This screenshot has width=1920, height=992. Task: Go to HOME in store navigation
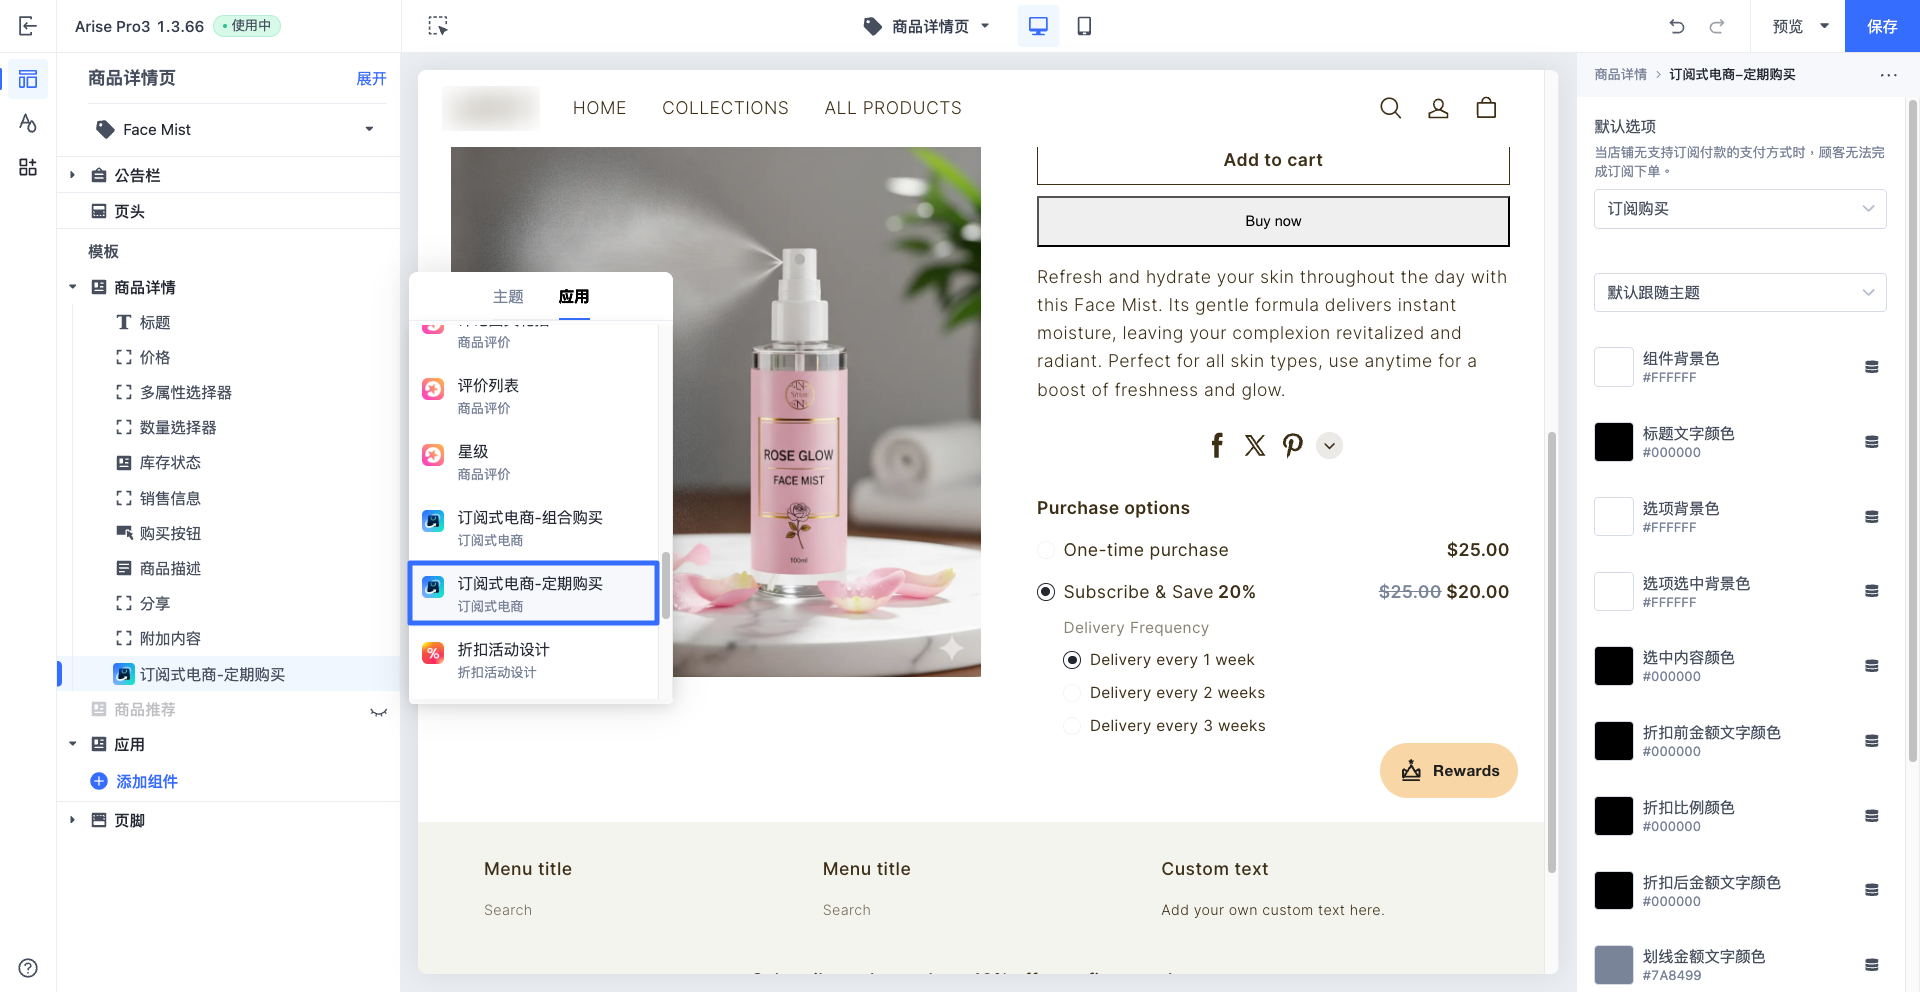pyautogui.click(x=600, y=108)
